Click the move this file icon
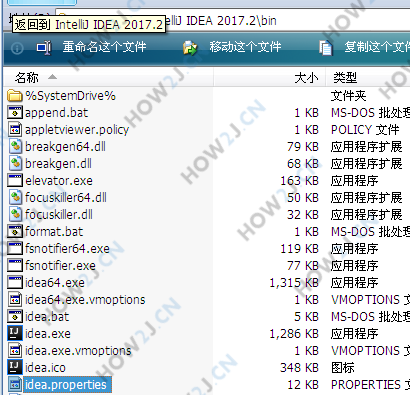Image resolution: width=410 pixels, height=395 pixels. point(190,48)
